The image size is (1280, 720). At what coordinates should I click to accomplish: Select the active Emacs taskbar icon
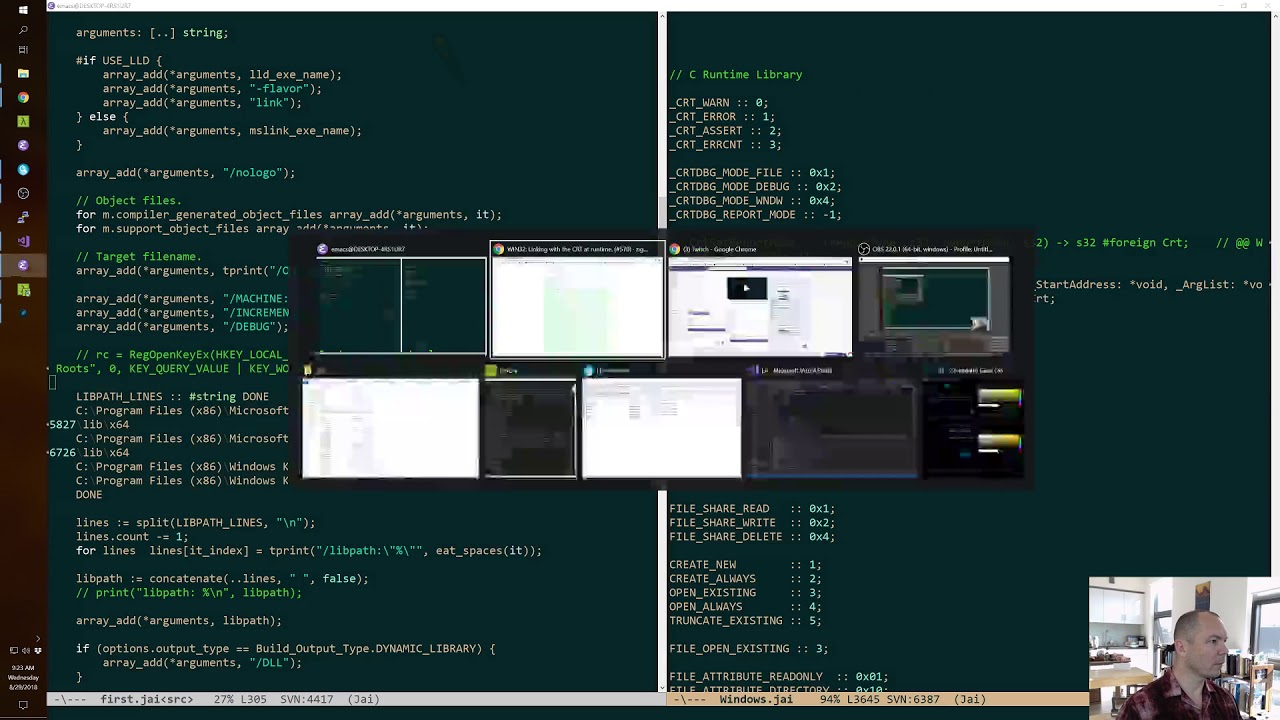point(23,265)
